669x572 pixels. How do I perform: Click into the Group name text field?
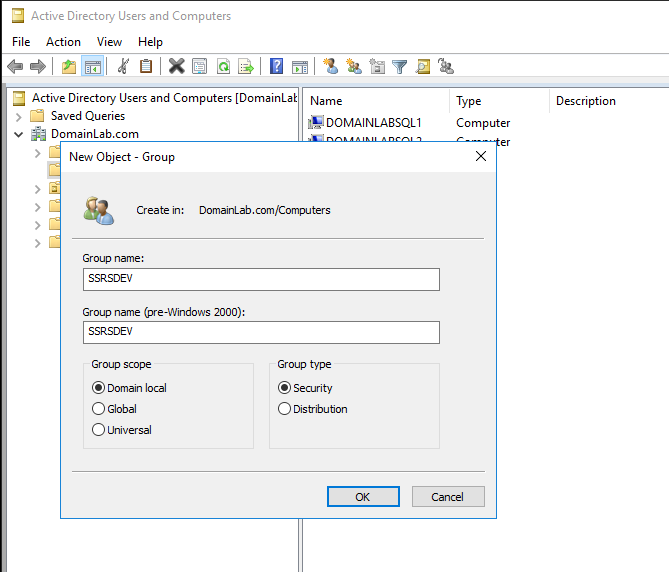click(261, 279)
